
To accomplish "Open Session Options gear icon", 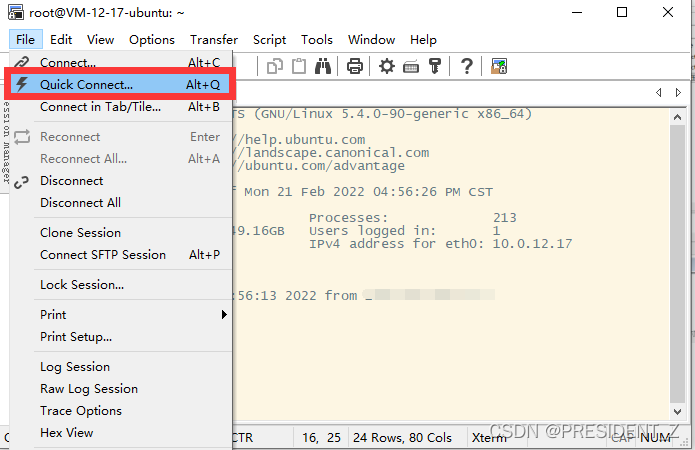I will 387,67.
